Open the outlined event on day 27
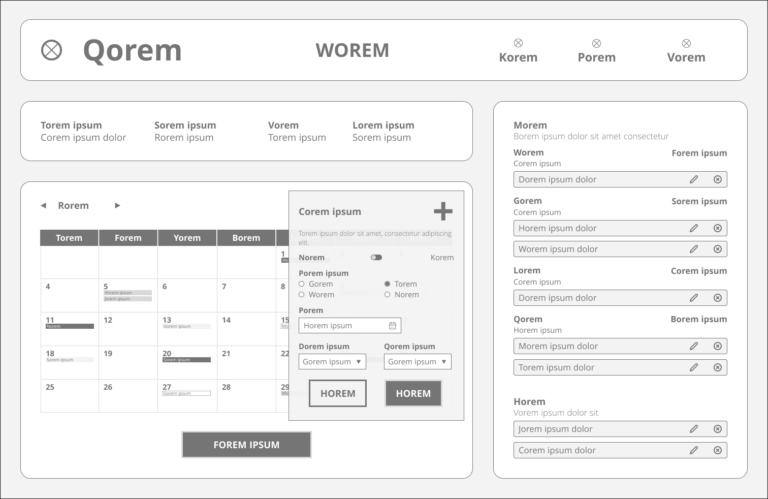 pyautogui.click(x=187, y=393)
